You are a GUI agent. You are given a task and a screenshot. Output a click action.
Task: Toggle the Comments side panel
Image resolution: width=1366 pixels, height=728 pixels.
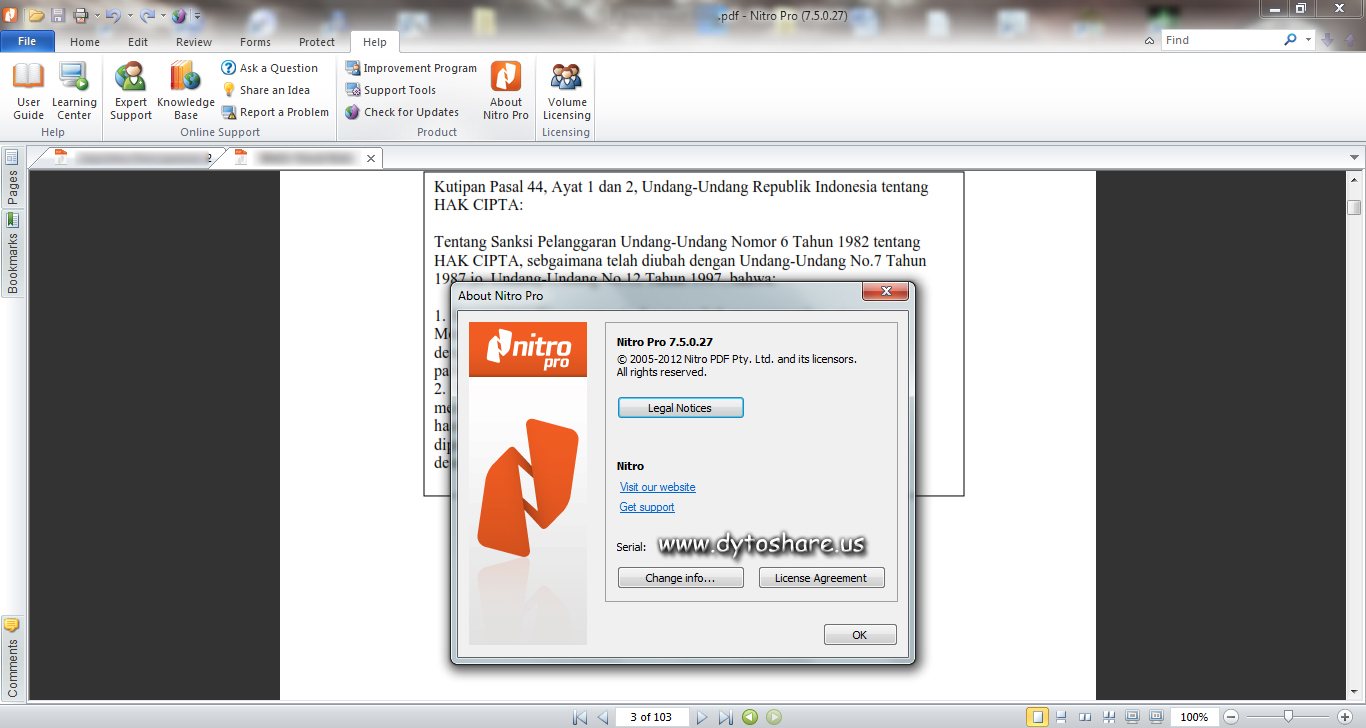pos(12,657)
